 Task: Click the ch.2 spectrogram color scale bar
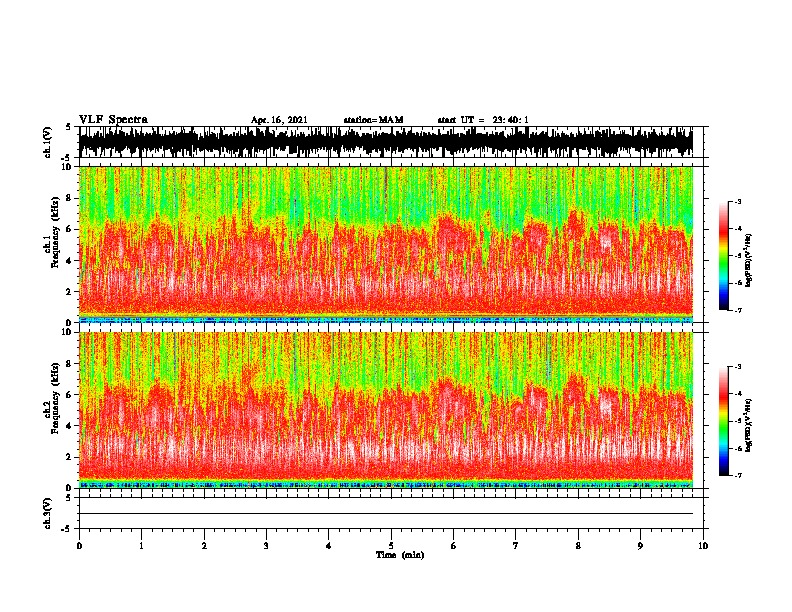(x=724, y=421)
